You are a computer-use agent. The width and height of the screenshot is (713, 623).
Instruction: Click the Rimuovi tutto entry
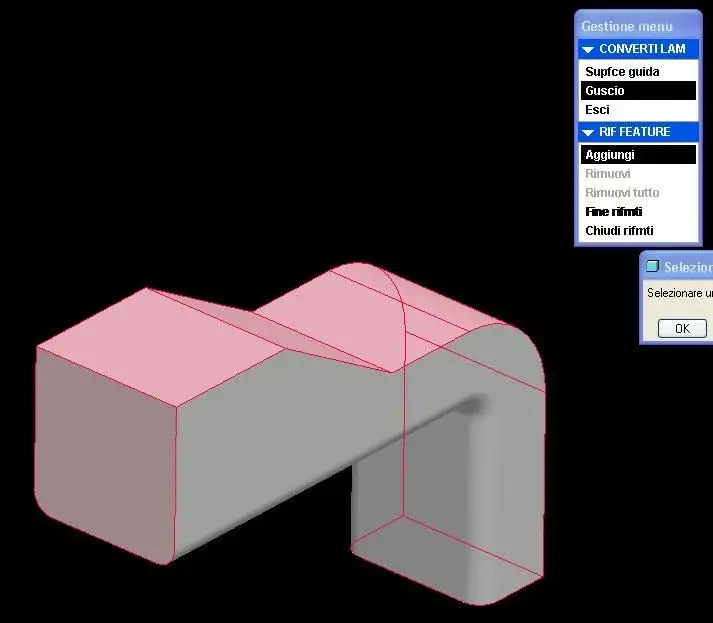[621, 193]
